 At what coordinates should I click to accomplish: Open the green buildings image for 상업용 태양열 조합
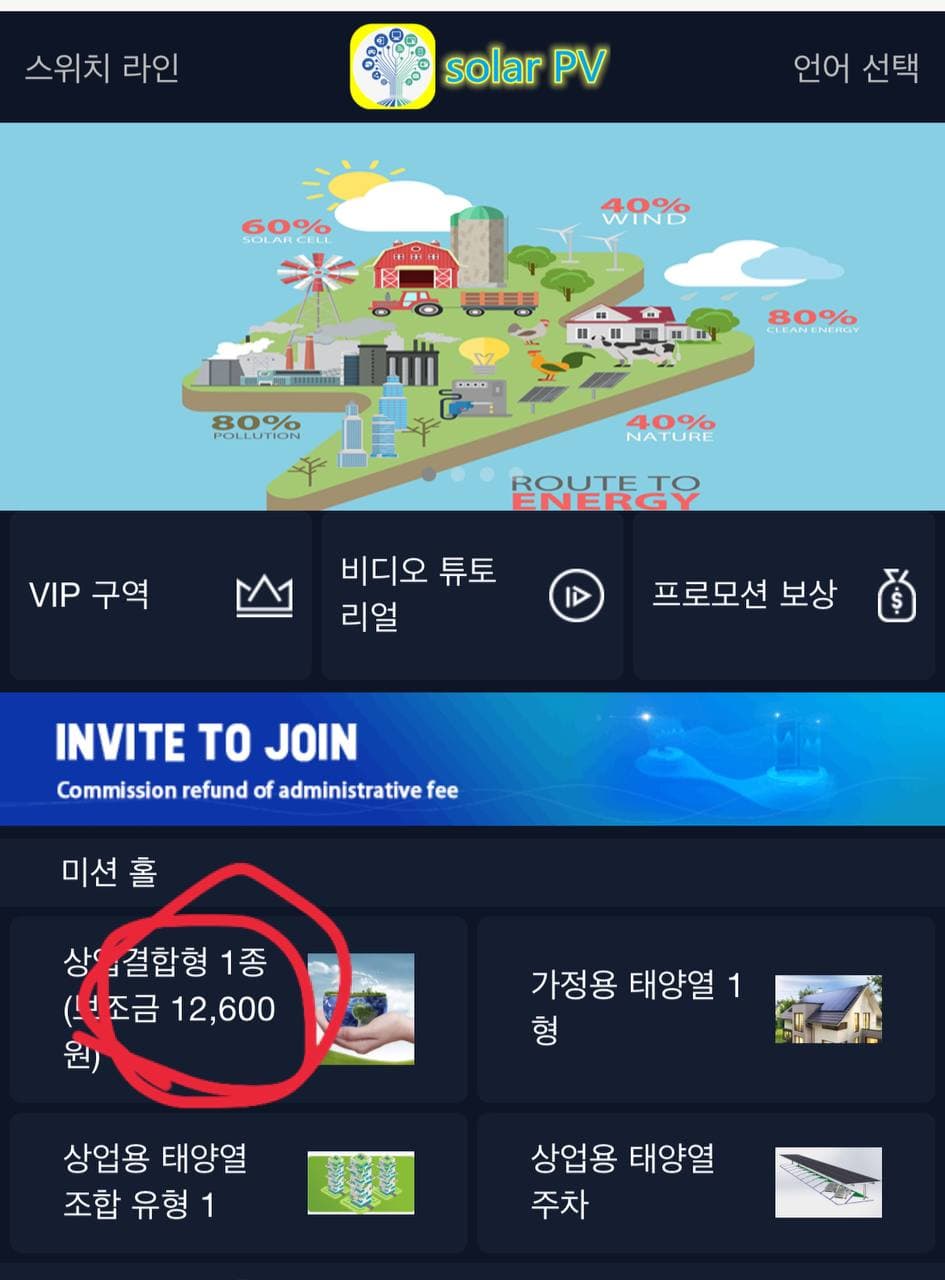tap(361, 1182)
